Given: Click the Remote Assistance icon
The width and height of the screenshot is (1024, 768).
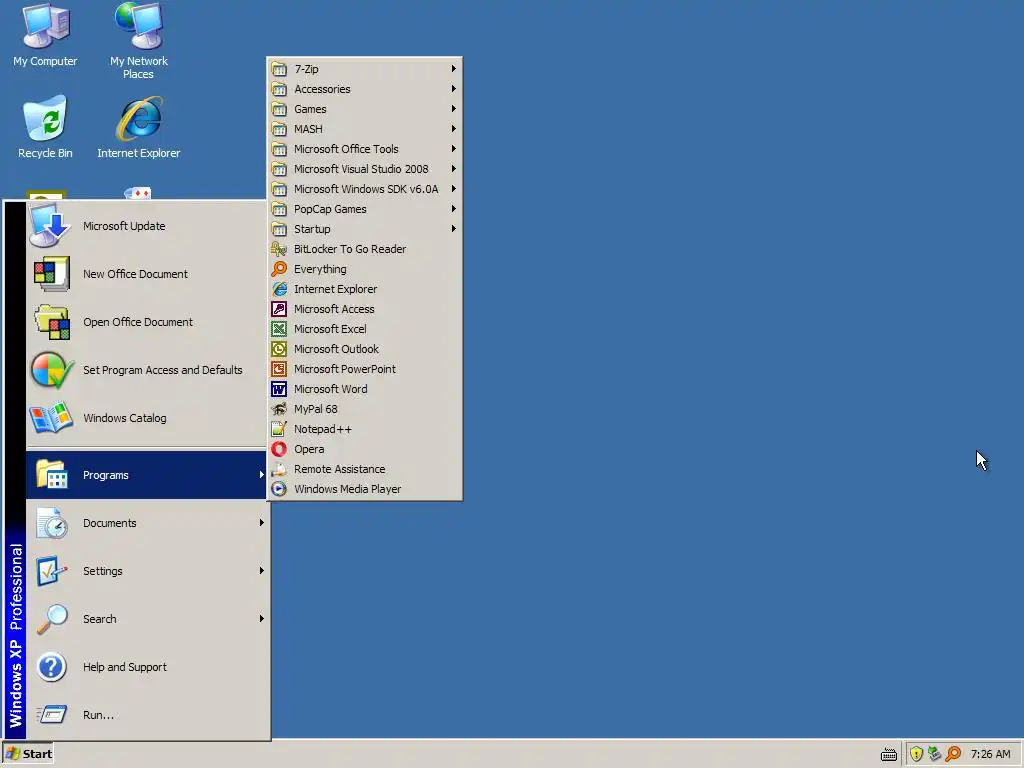Looking at the screenshot, I should pos(279,469).
